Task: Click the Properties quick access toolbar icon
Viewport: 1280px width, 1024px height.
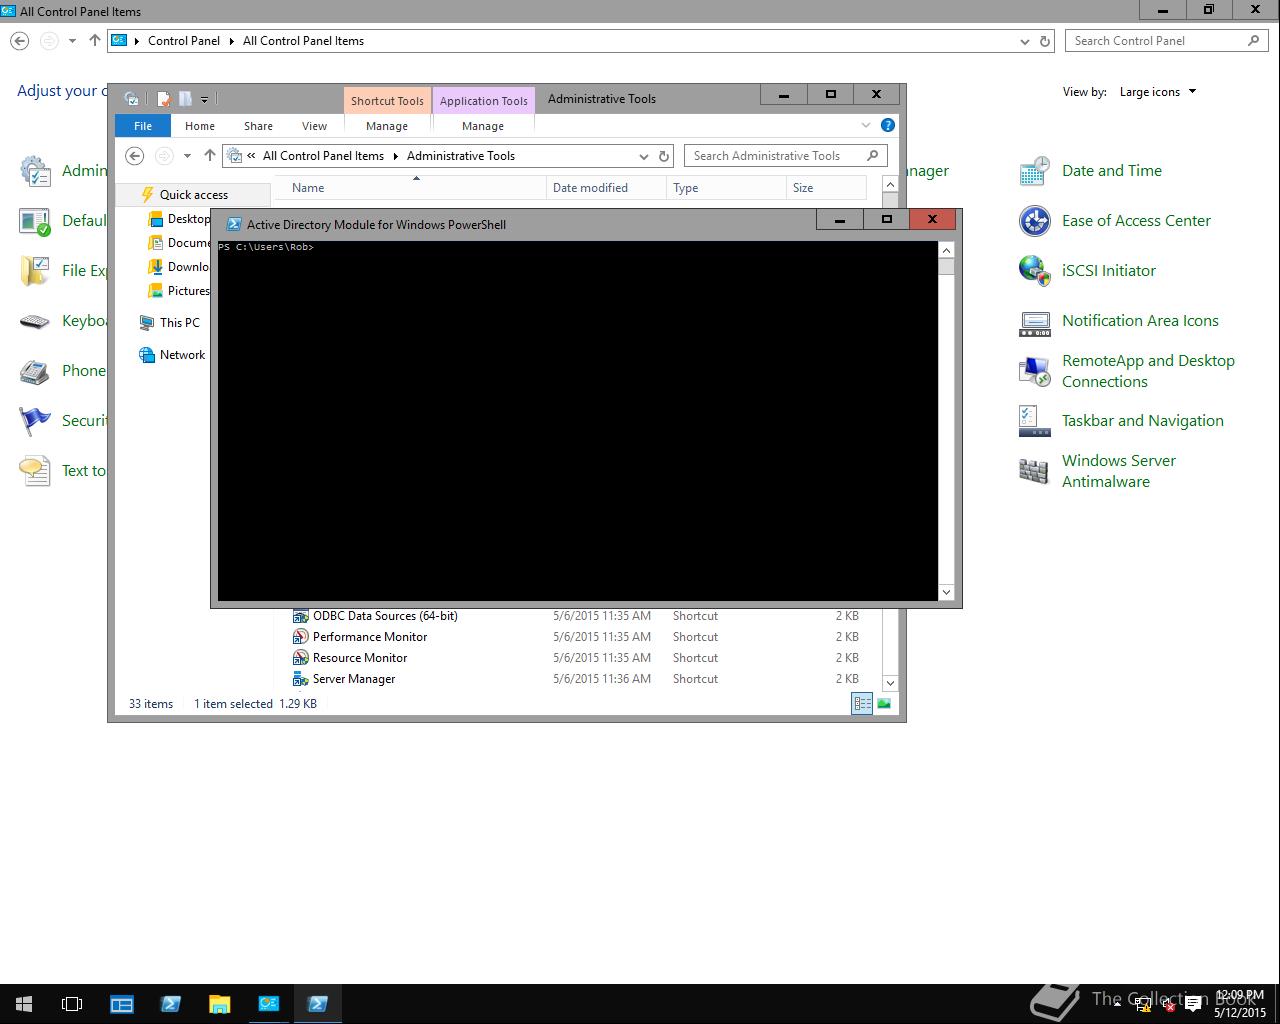Action: [x=164, y=99]
